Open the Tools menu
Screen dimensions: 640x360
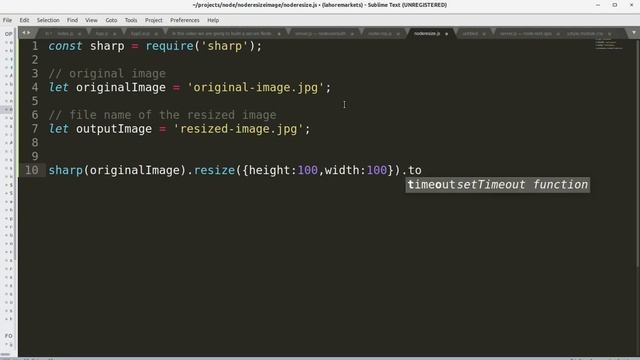point(131,20)
